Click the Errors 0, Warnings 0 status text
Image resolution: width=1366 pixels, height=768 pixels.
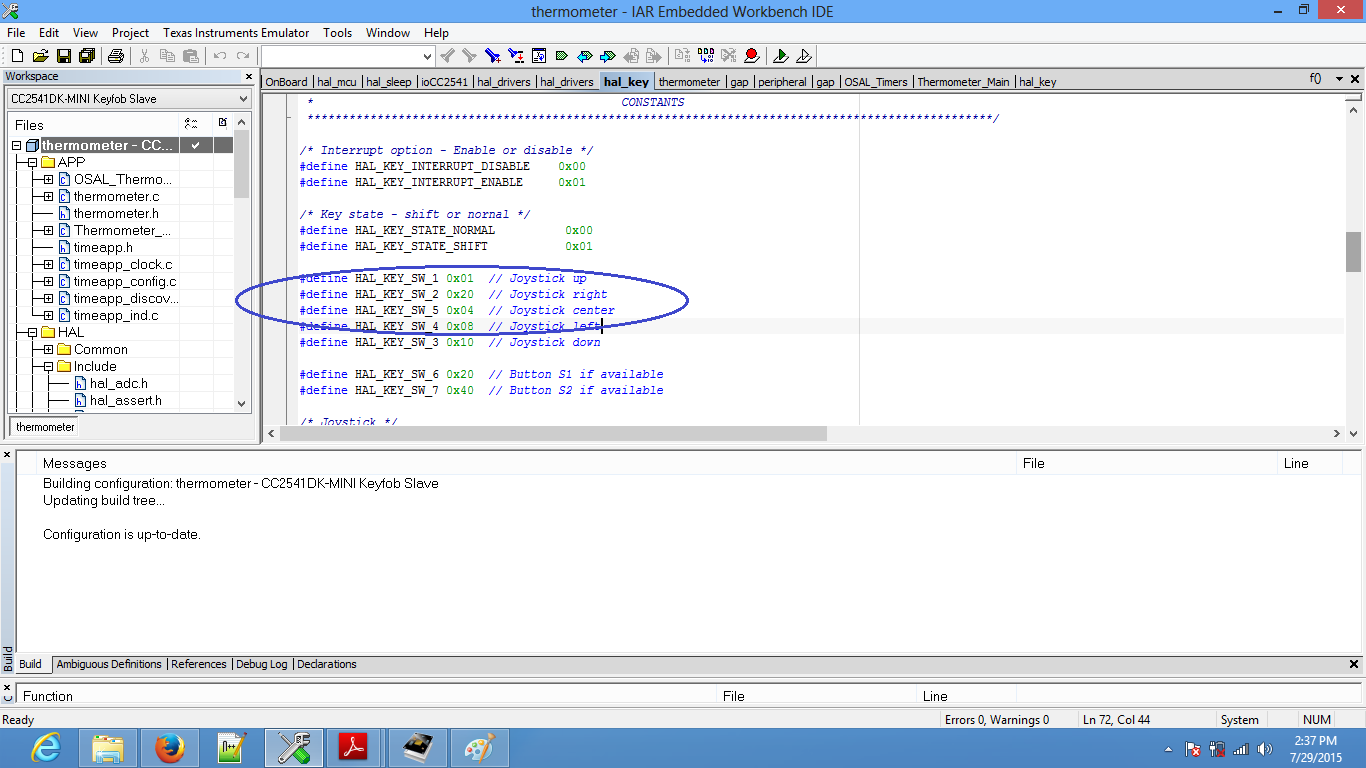tap(997, 720)
